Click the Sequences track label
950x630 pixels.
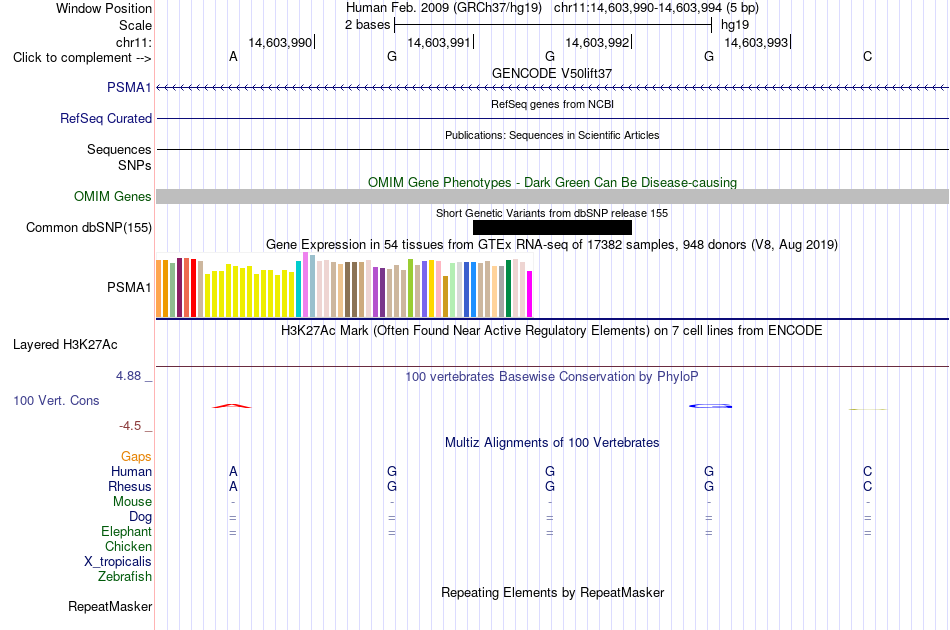(x=119, y=149)
